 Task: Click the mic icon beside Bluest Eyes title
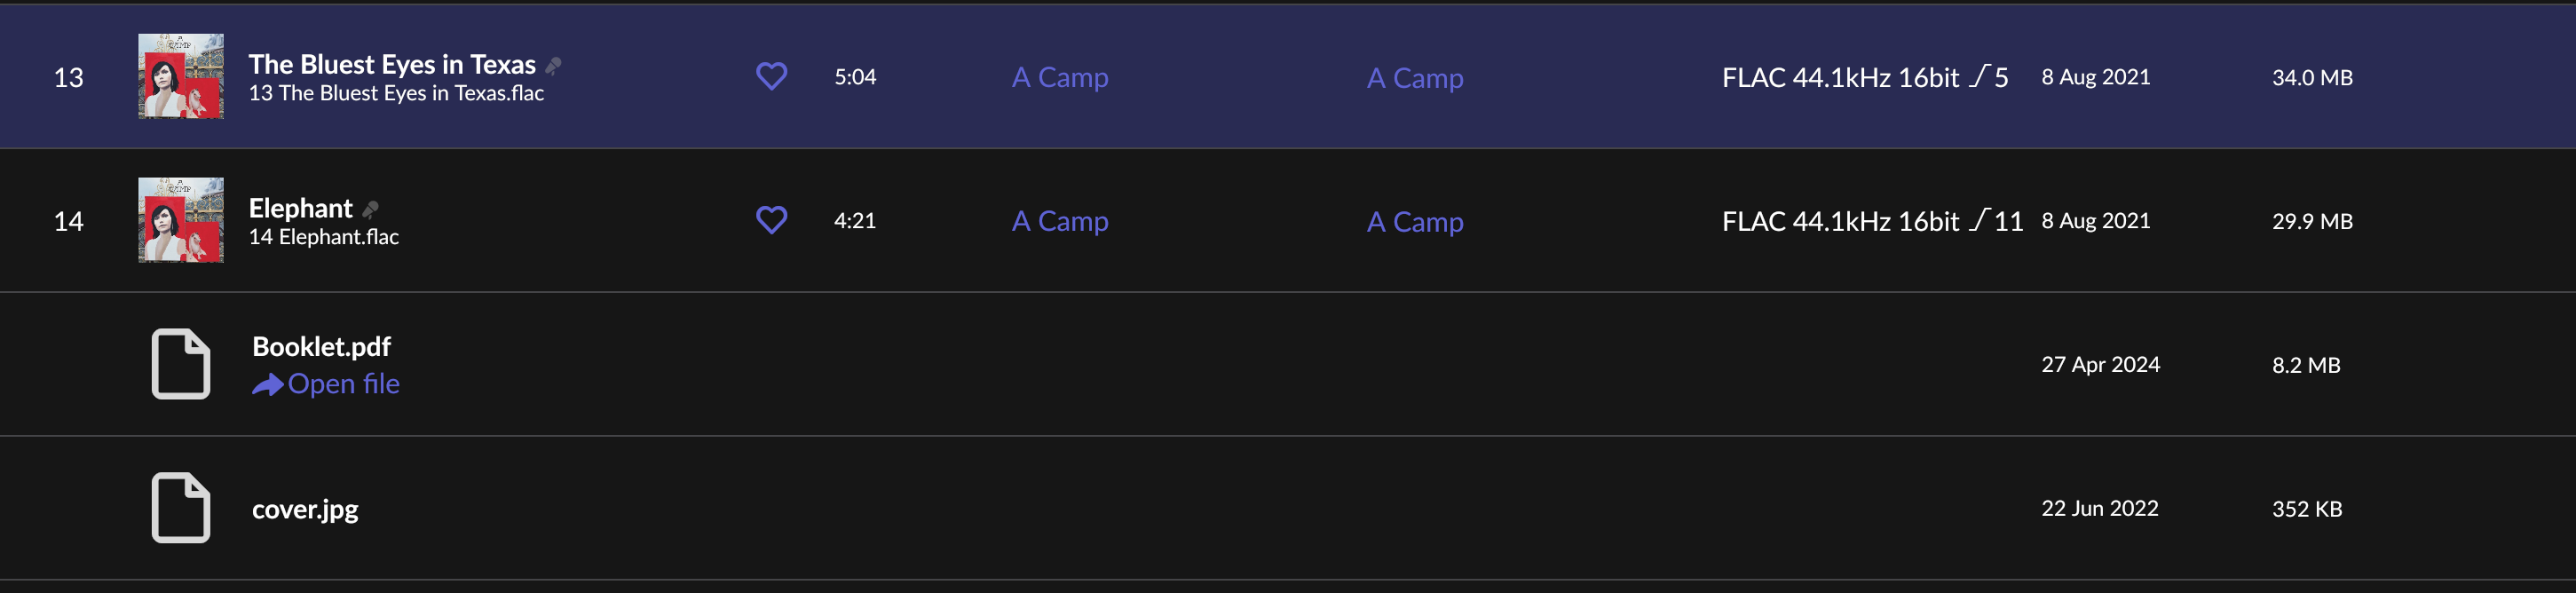tap(553, 66)
